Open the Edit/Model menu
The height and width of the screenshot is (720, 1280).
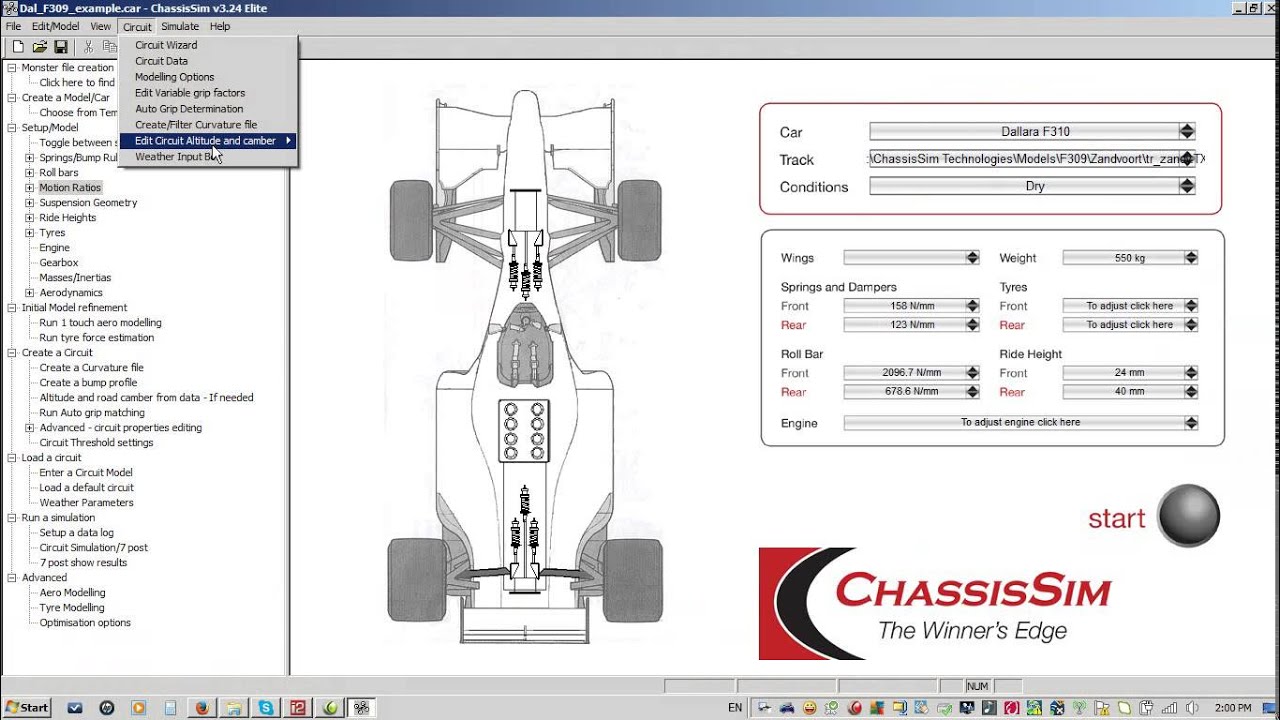(x=55, y=26)
